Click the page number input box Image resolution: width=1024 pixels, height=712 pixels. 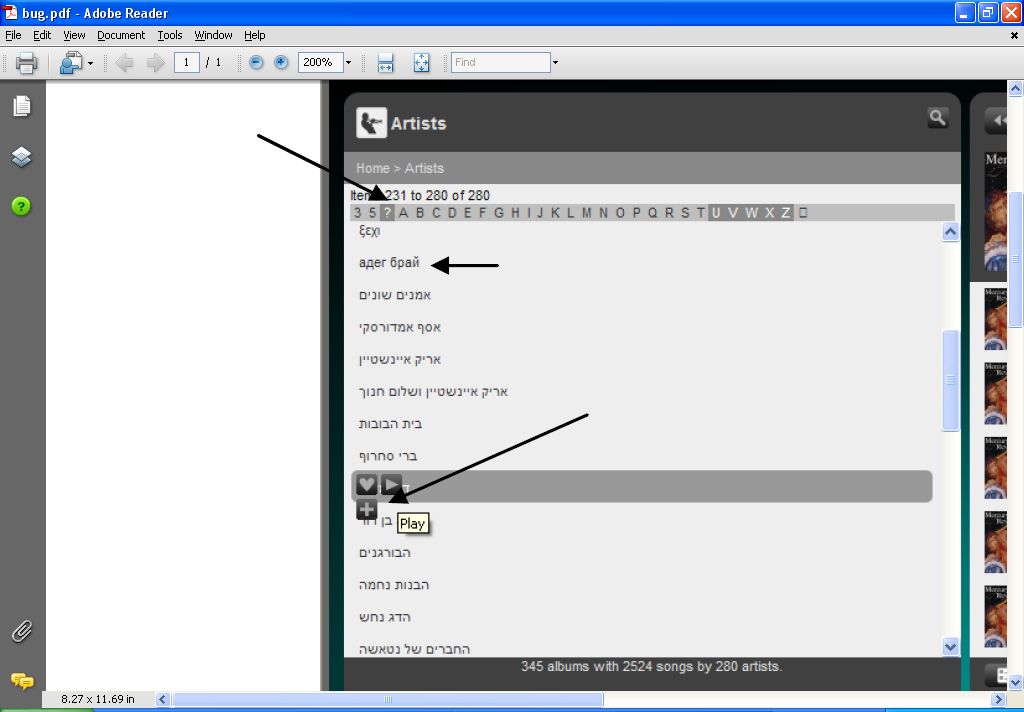pos(186,62)
